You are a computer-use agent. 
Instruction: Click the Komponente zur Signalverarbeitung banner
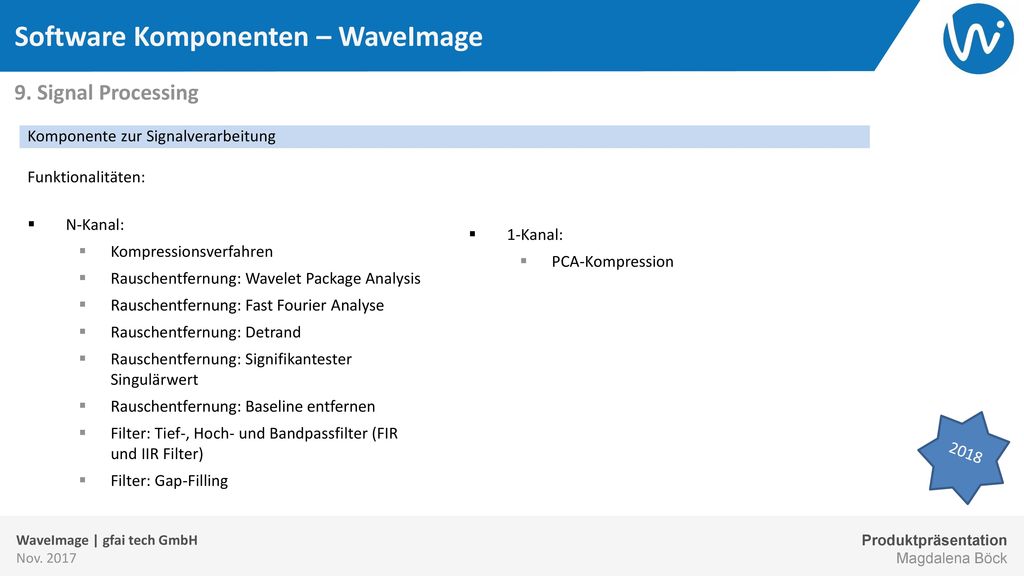pyautogui.click(x=444, y=136)
